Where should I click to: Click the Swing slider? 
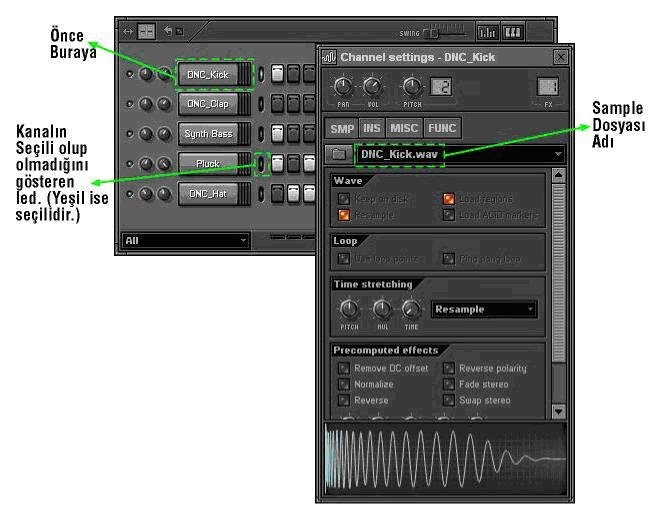pyautogui.click(x=445, y=33)
